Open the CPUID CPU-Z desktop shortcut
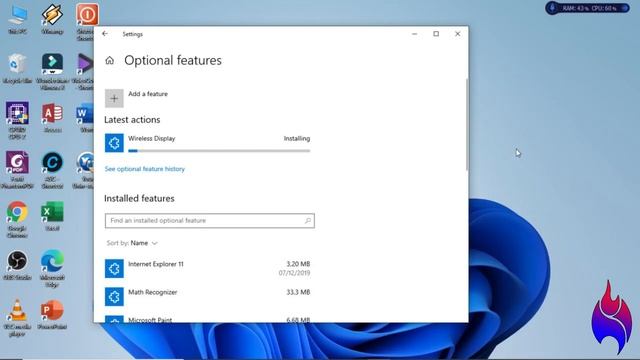The height and width of the screenshot is (360, 640). click(x=17, y=120)
